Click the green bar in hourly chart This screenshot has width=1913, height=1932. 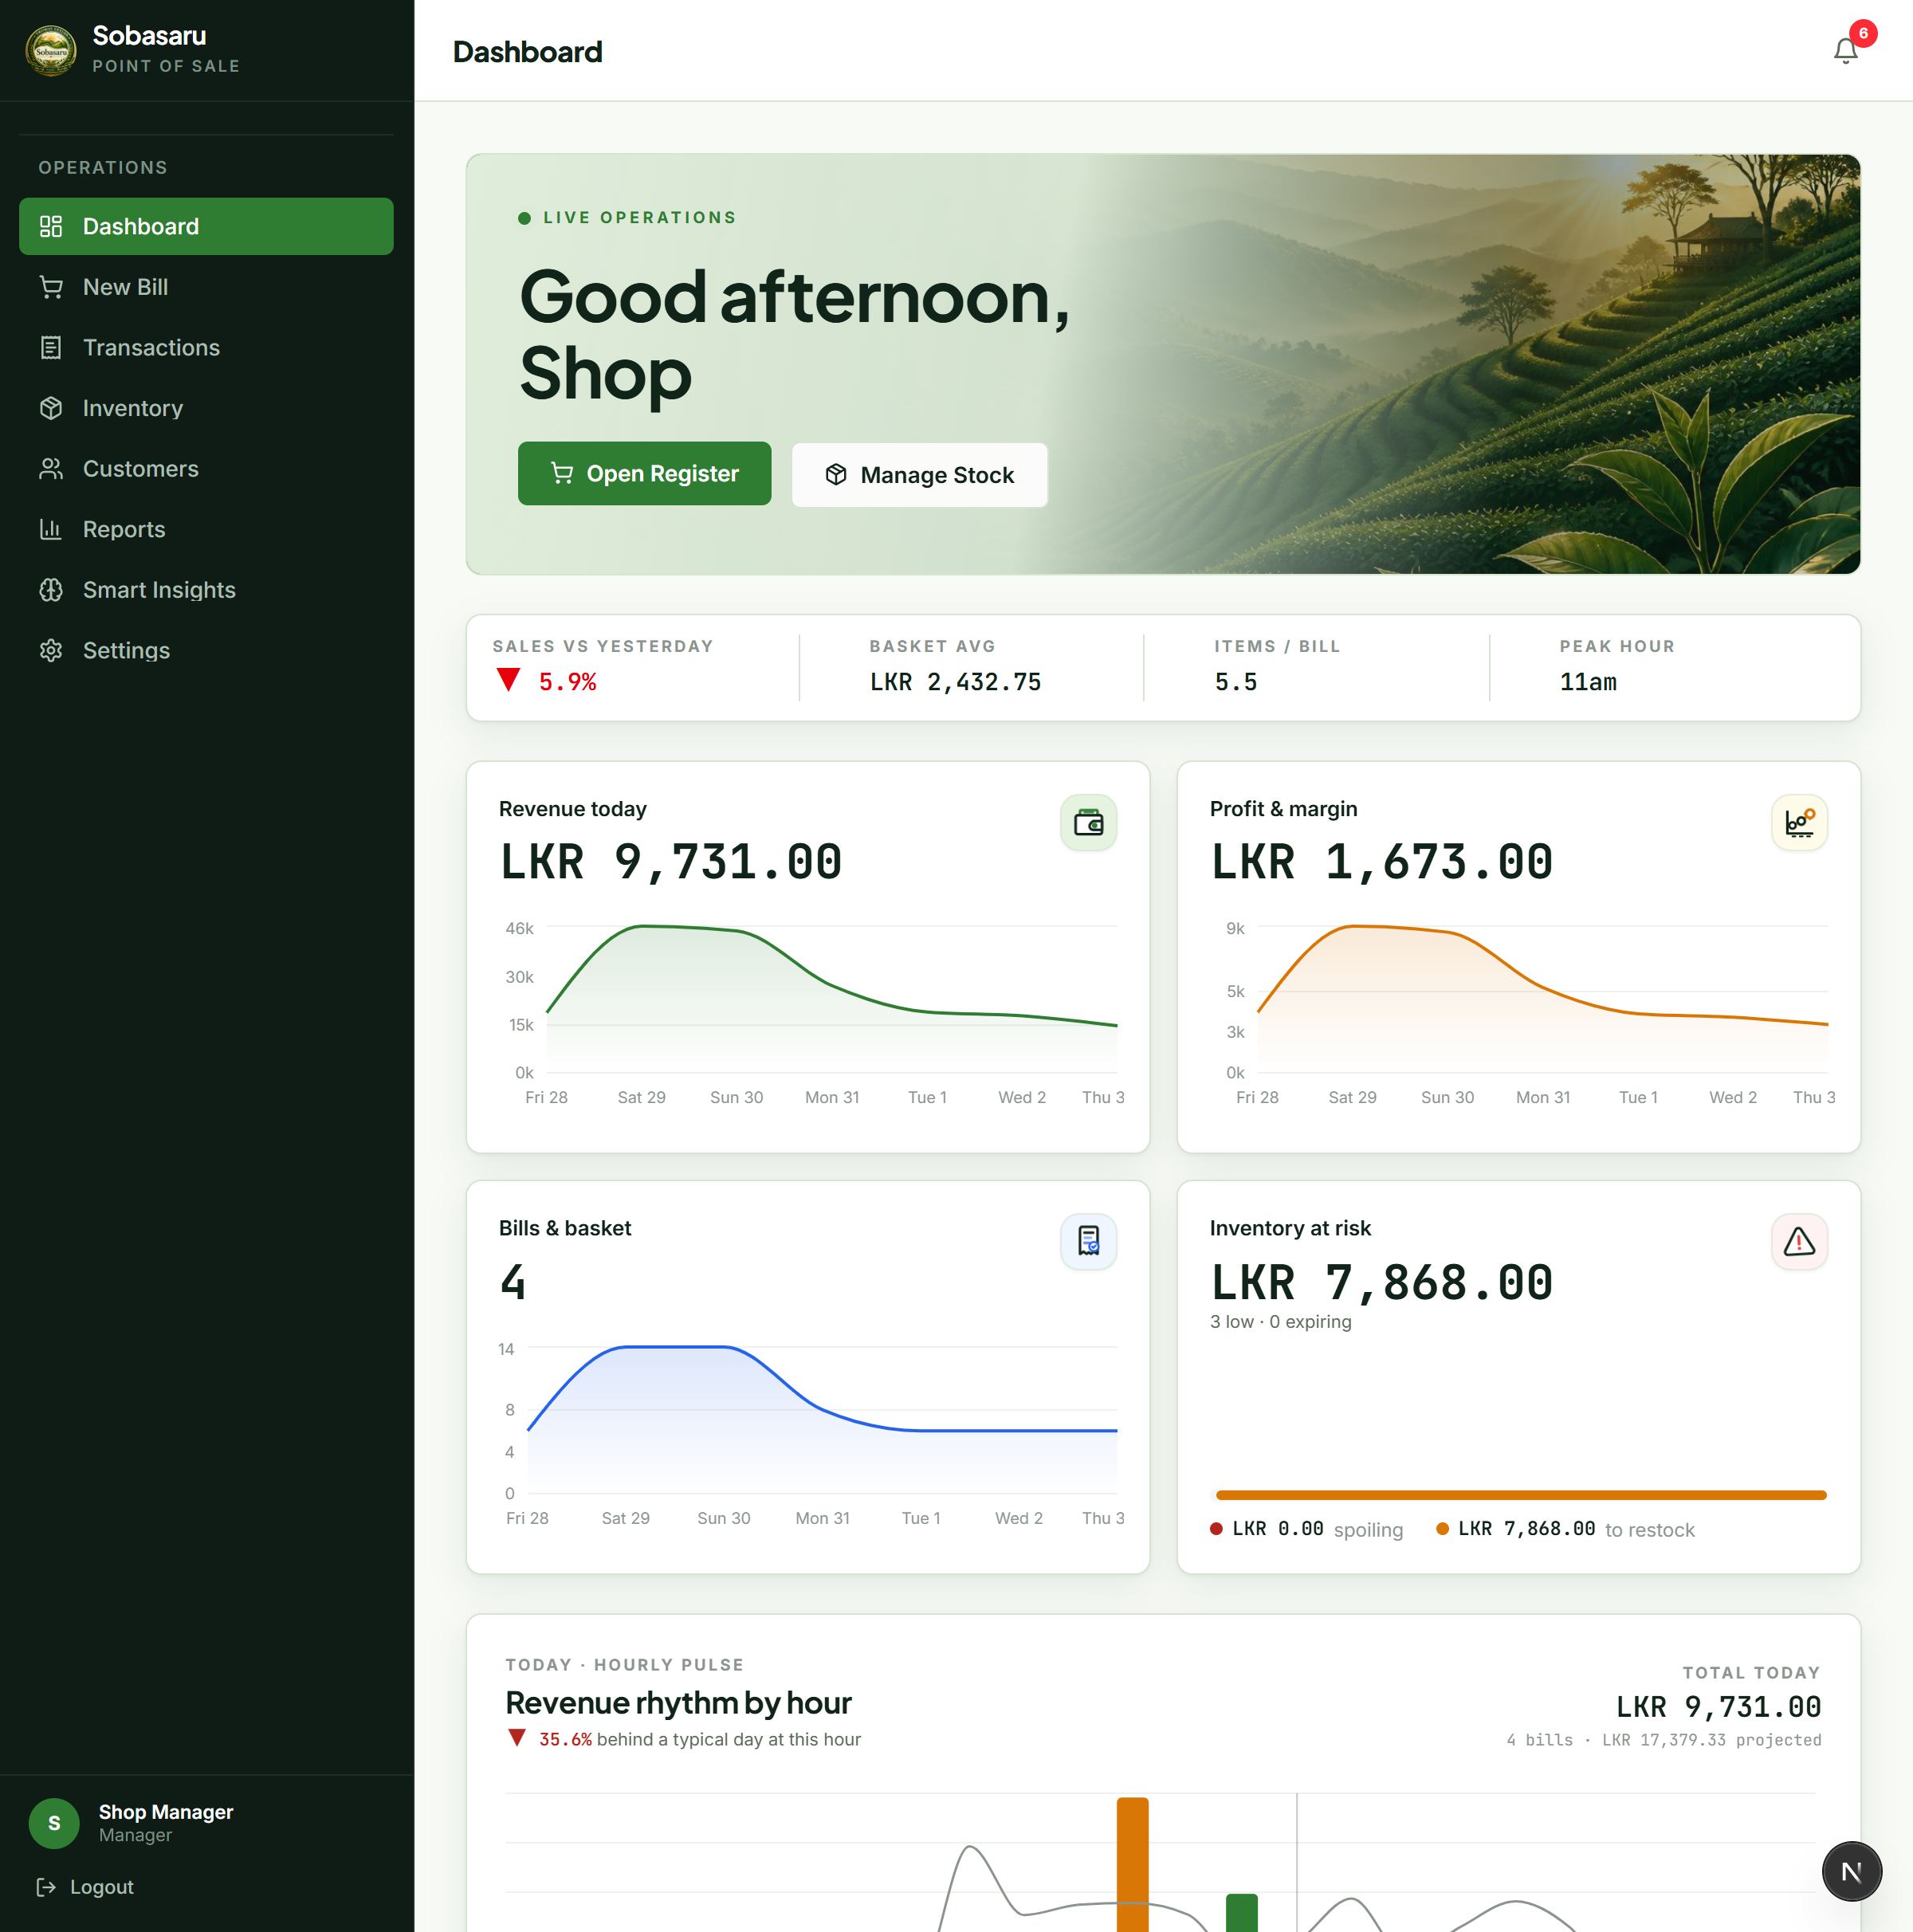click(x=1241, y=1912)
